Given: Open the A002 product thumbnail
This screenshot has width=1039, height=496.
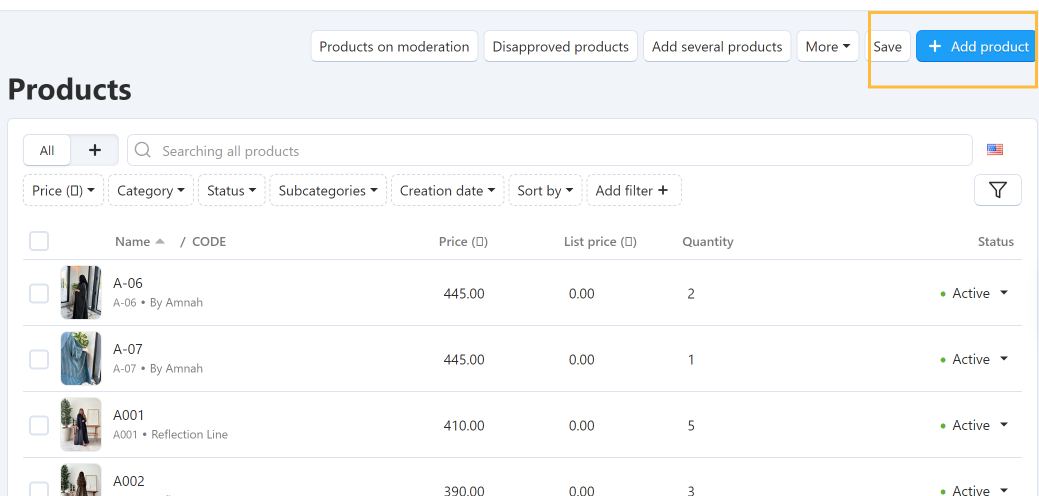Looking at the screenshot, I should 81,480.
